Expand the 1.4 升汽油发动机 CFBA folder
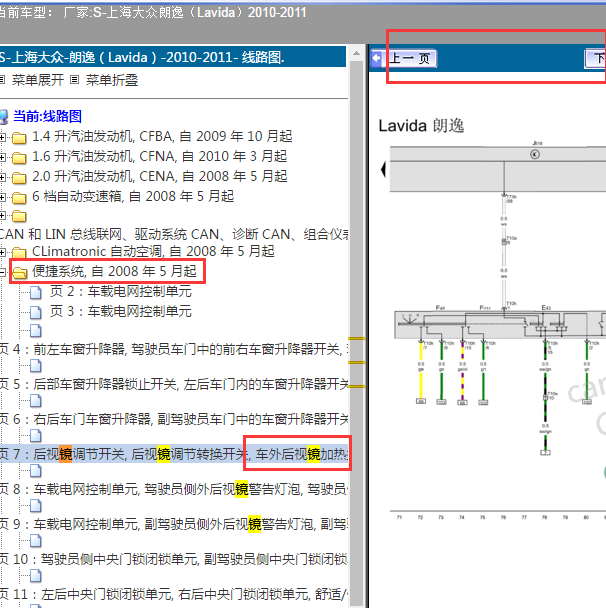Viewport: 606px width, 608px height. (x=2, y=137)
